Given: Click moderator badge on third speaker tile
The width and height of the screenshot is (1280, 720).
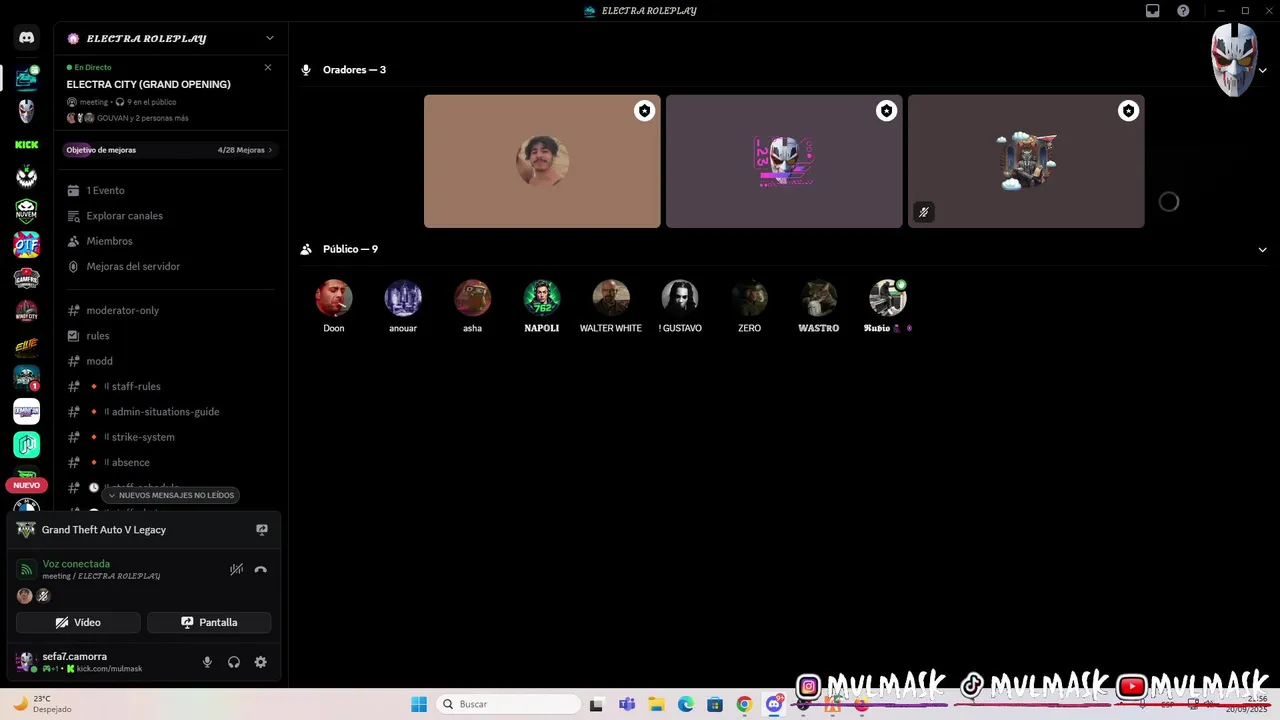Looking at the screenshot, I should coord(1129,111).
